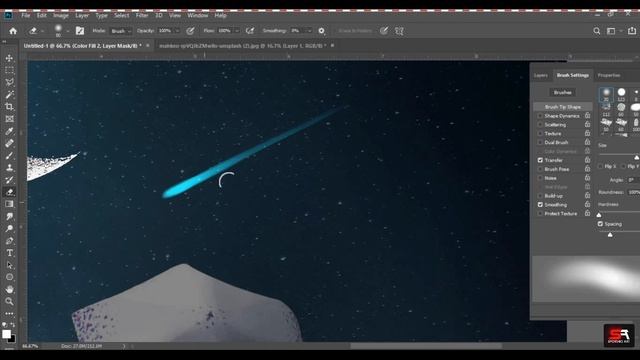Enable airbrush build-up icon
640x360 pixels.
click(x=250, y=31)
